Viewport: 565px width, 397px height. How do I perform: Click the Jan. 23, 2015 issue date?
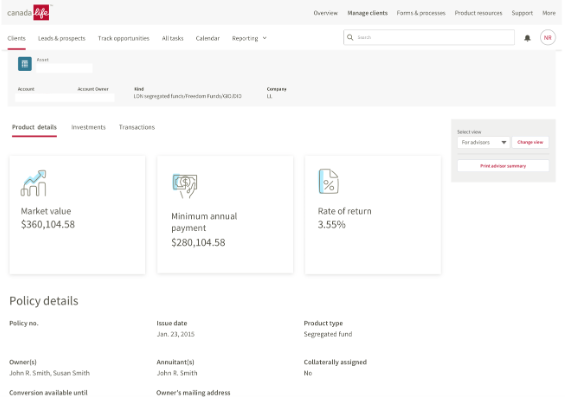click(x=175, y=334)
